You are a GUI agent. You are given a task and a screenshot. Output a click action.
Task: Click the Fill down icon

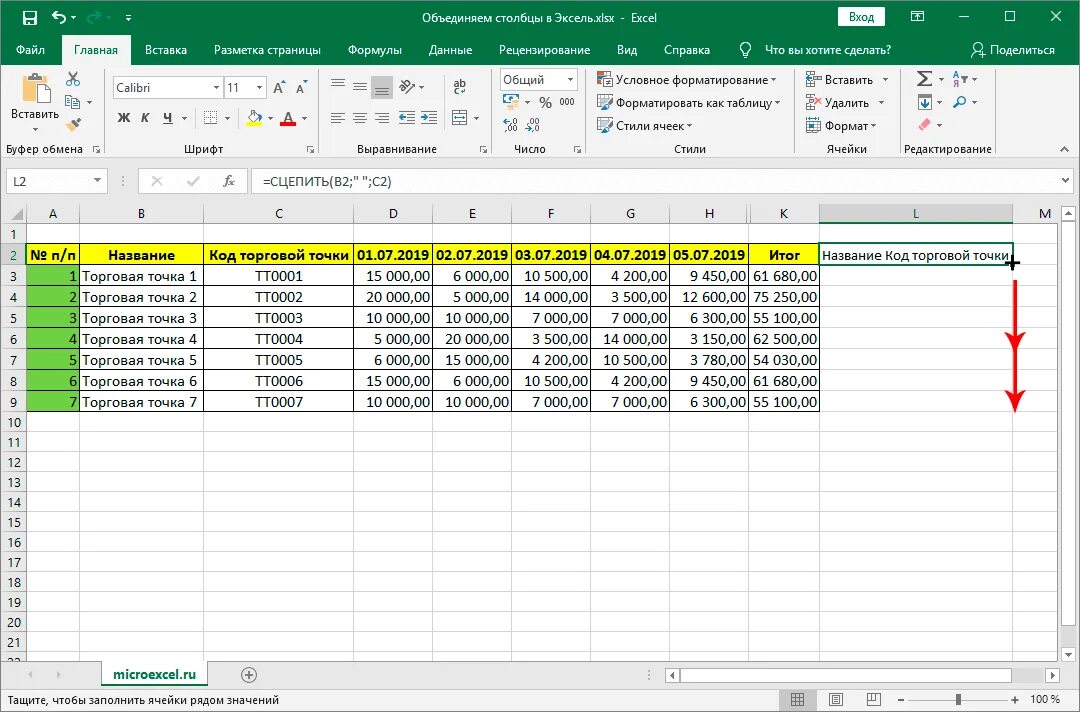(924, 103)
